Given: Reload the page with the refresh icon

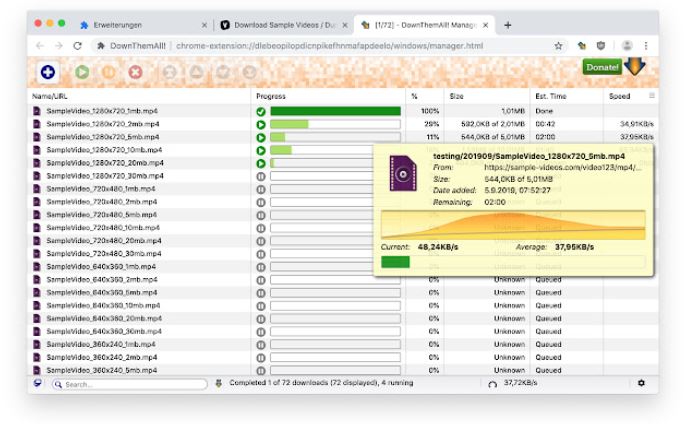Looking at the screenshot, I should click(x=78, y=46).
